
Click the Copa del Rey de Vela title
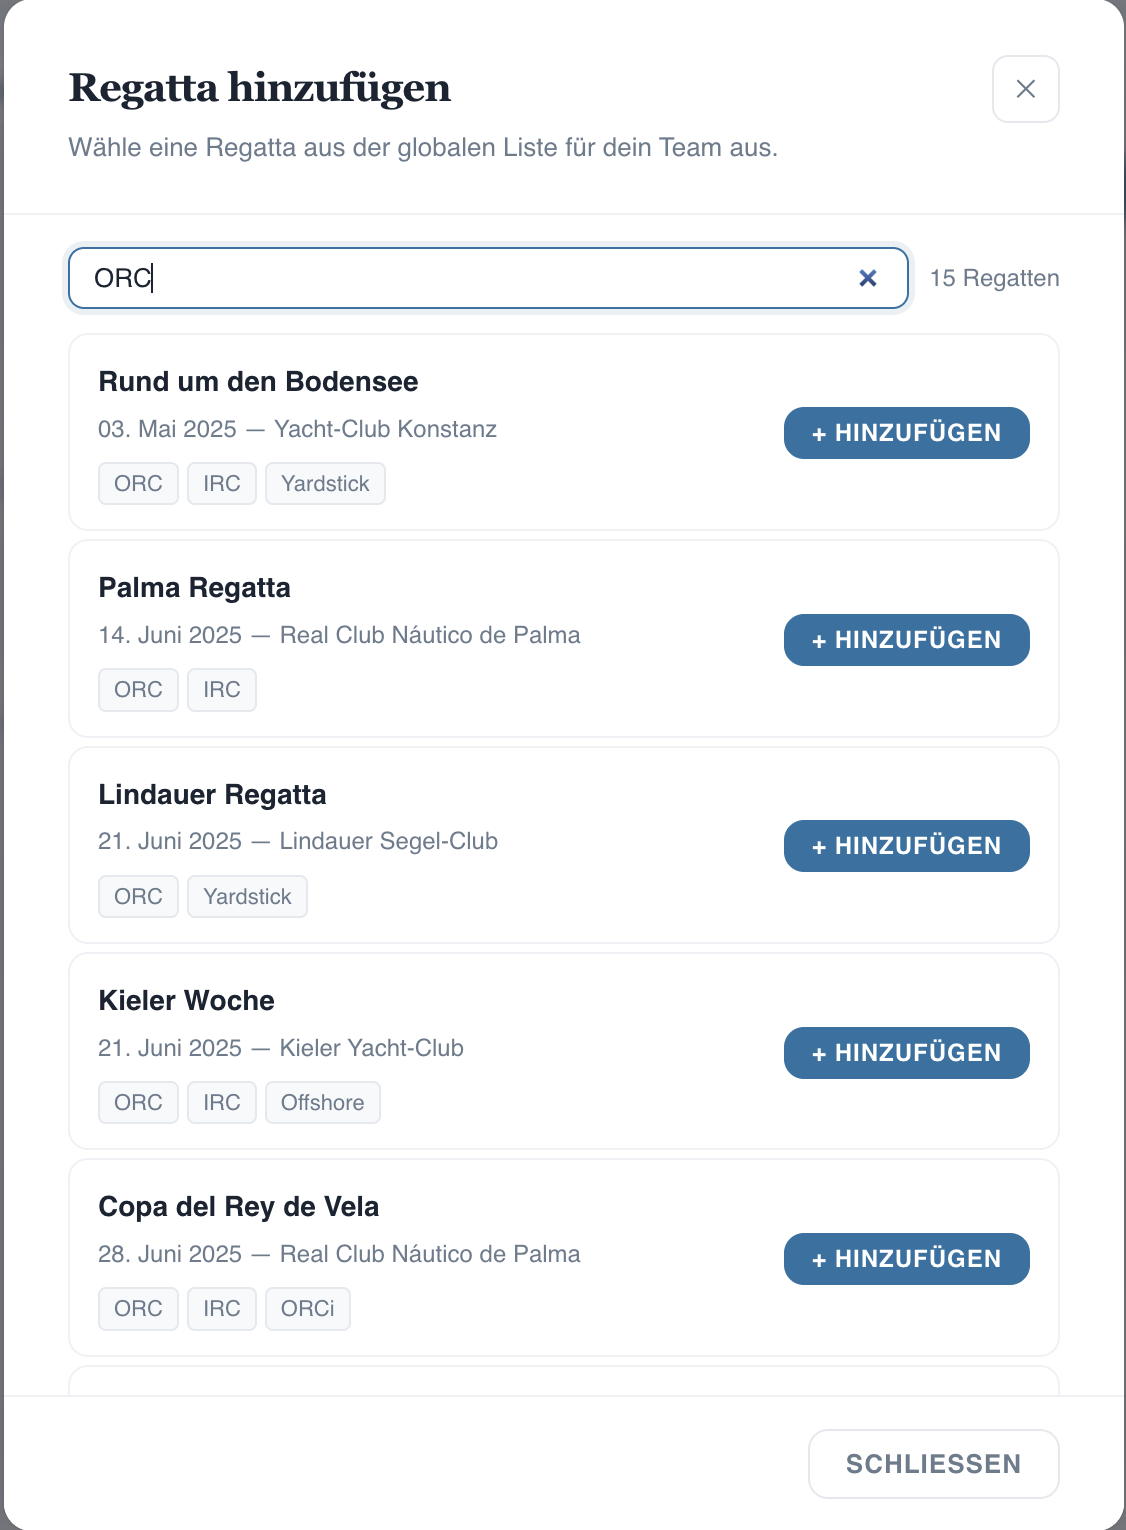238,1207
